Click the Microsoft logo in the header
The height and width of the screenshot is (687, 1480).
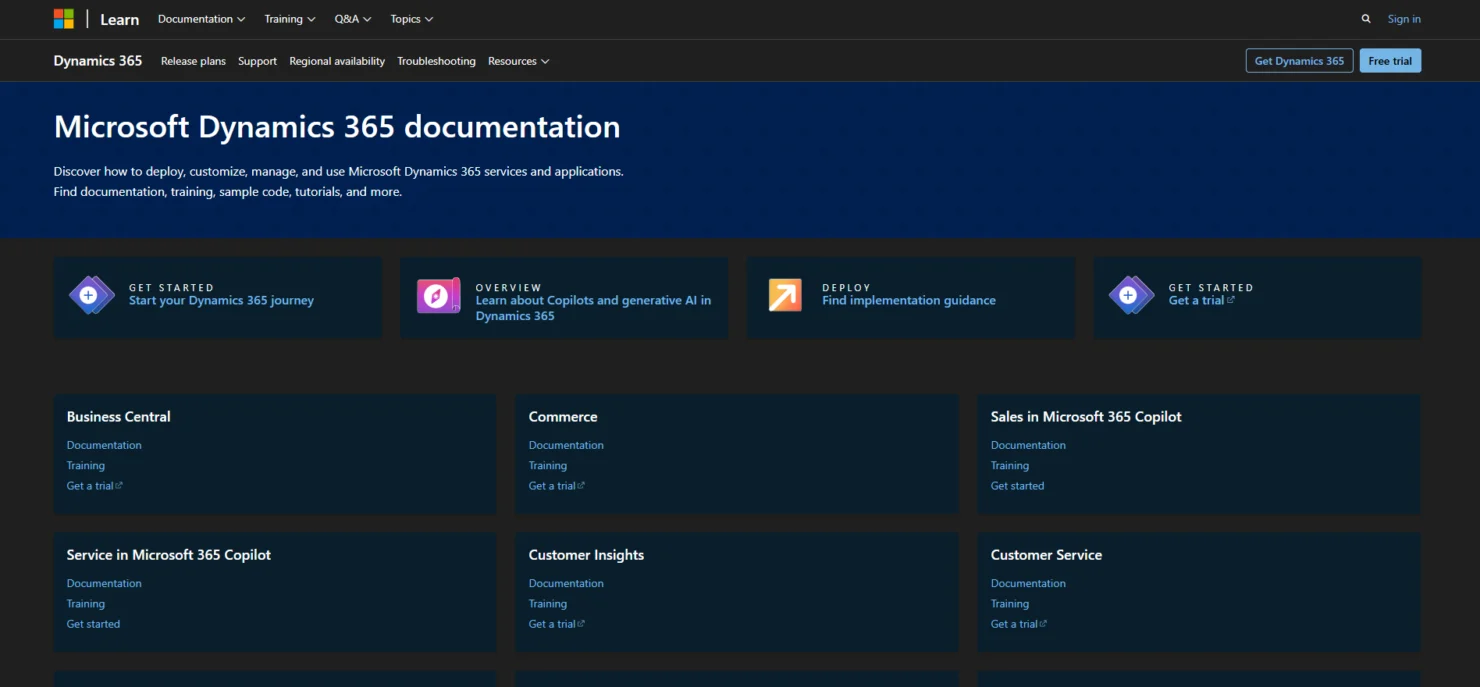(64, 18)
